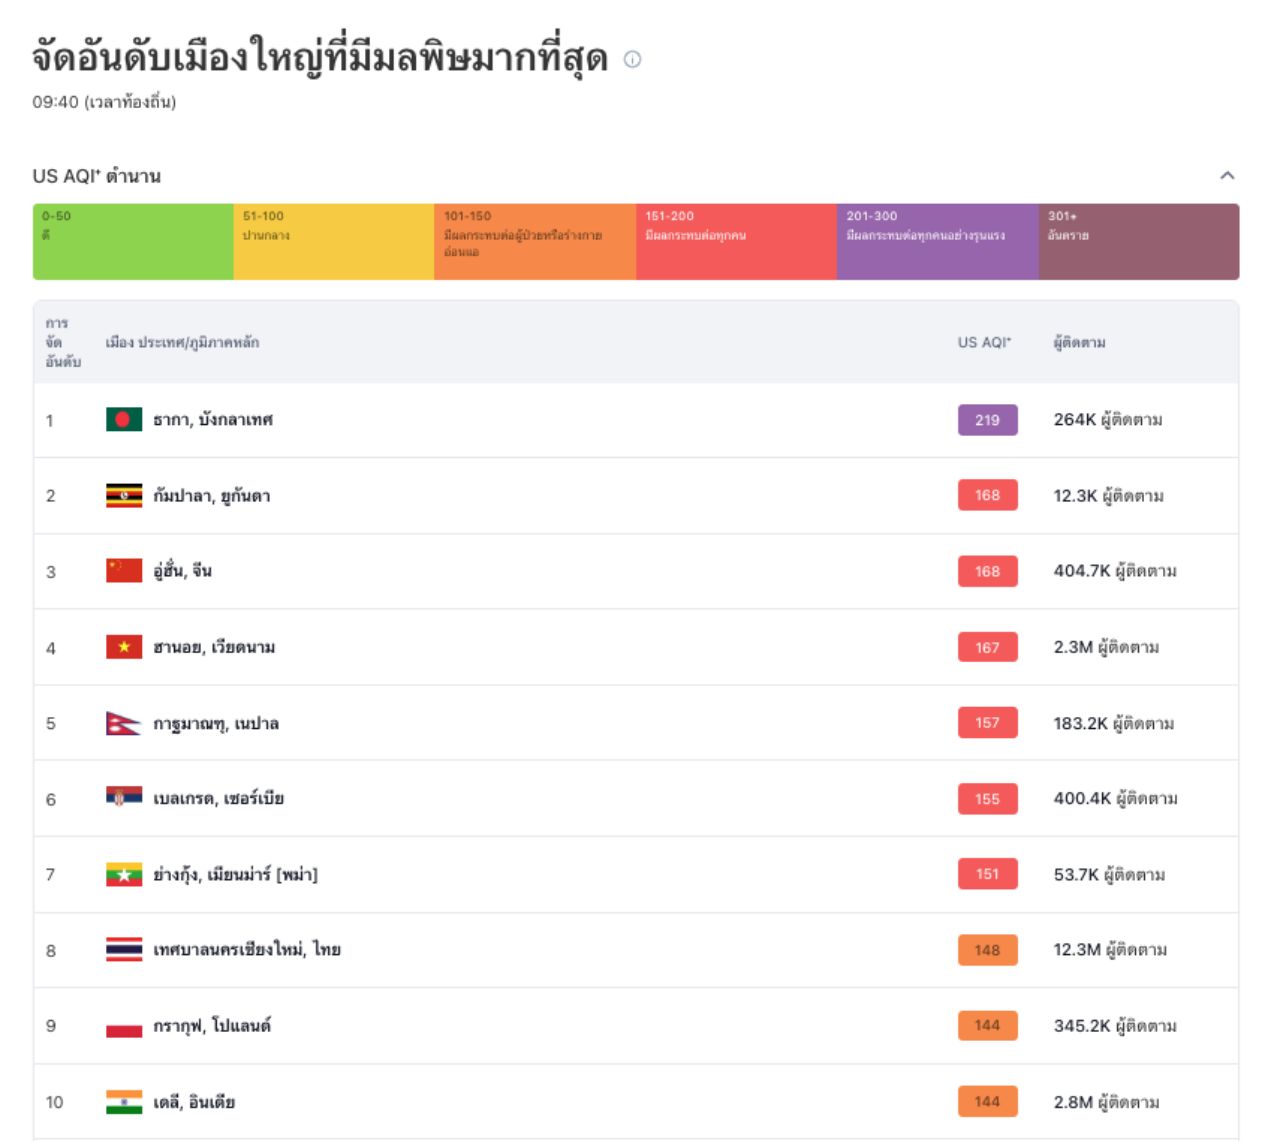Click the Nepal flag icon

click(x=123, y=723)
